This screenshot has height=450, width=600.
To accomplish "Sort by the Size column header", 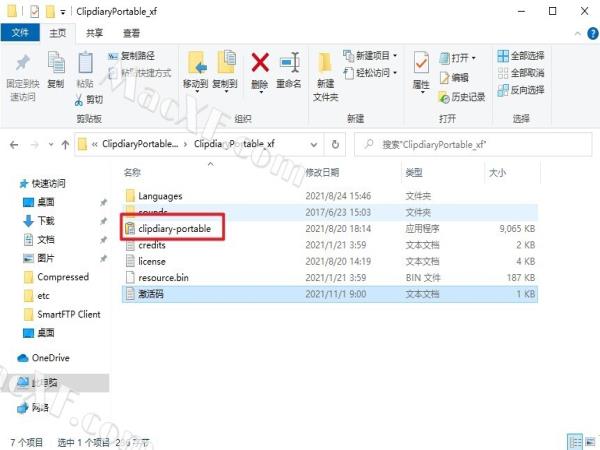I will (497, 173).
